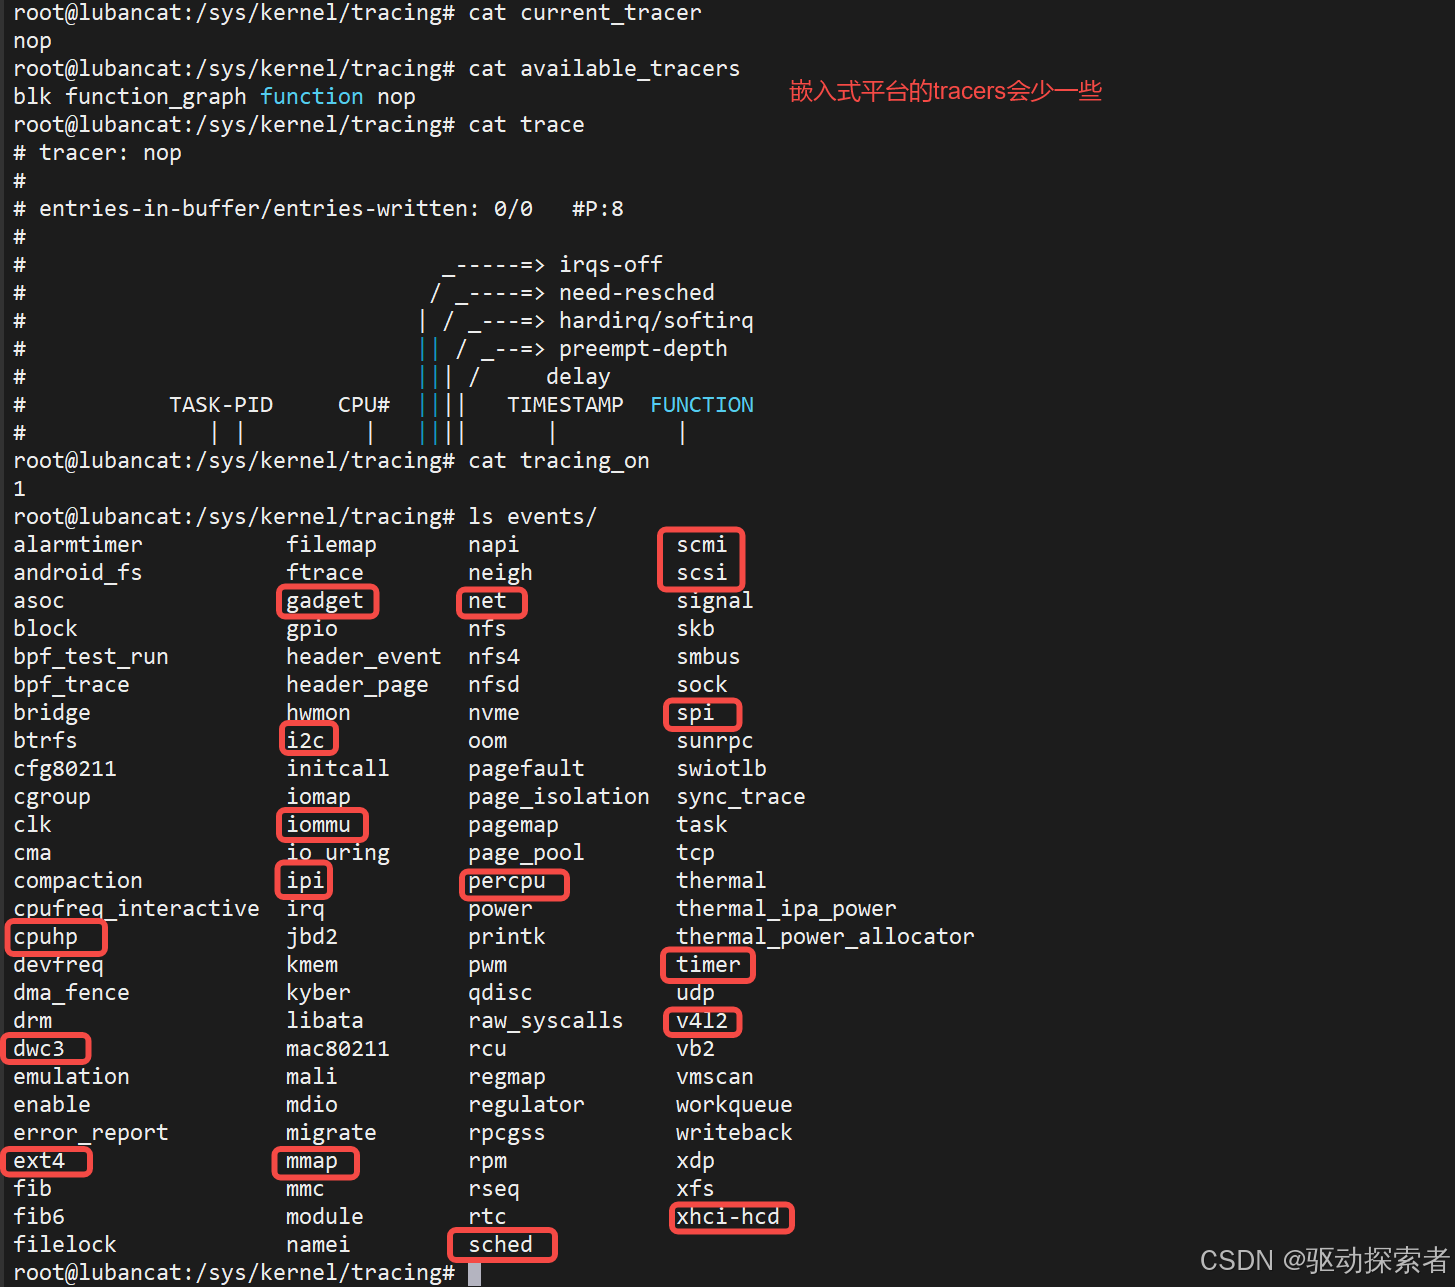Select the highlighted "net" event directory
The width and height of the screenshot is (1455, 1287).
[x=491, y=601]
